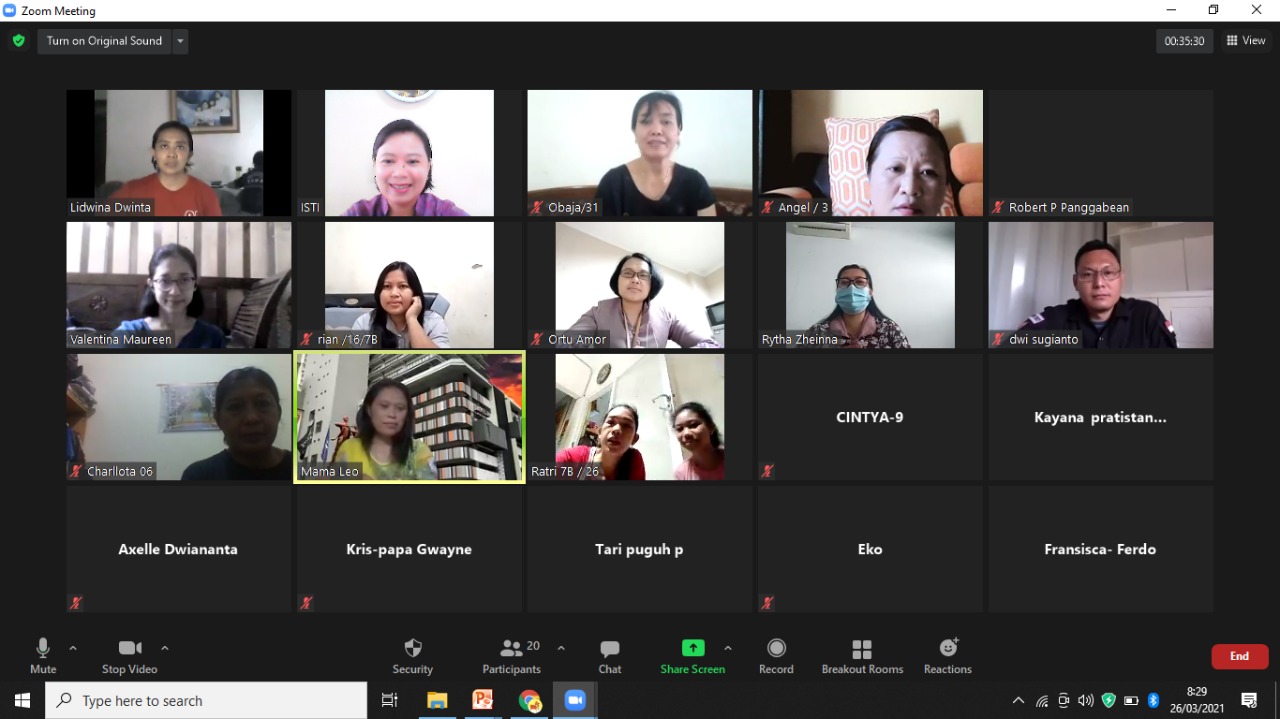1280x719 pixels.
Task: Click the green encryption shield icon
Action: click(x=18, y=41)
